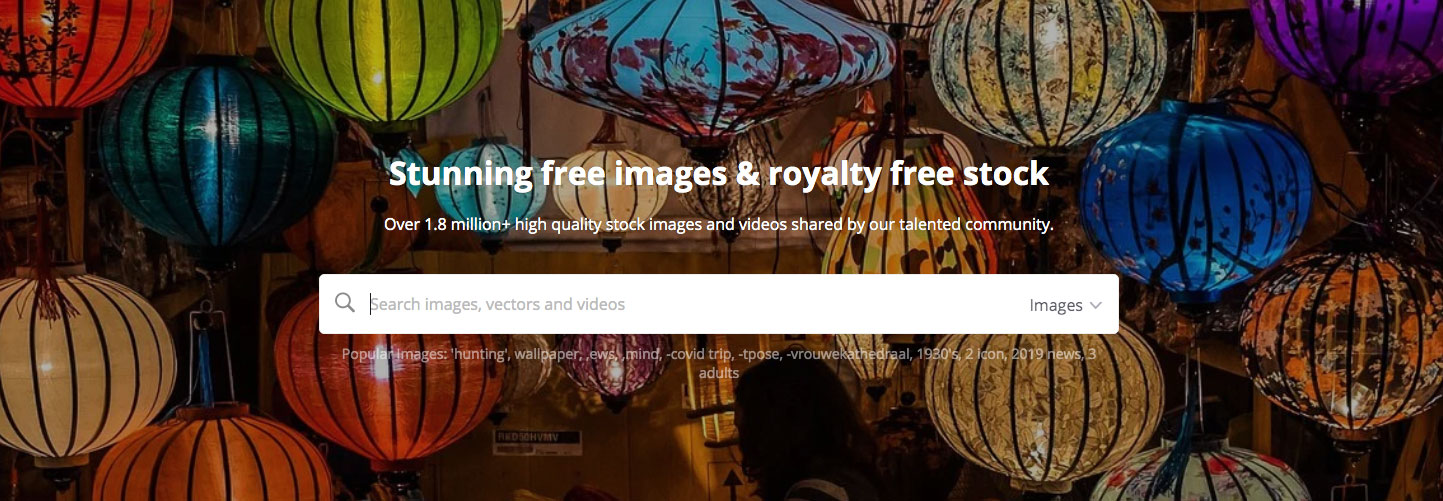Open the Images type dropdown

(x=1066, y=305)
